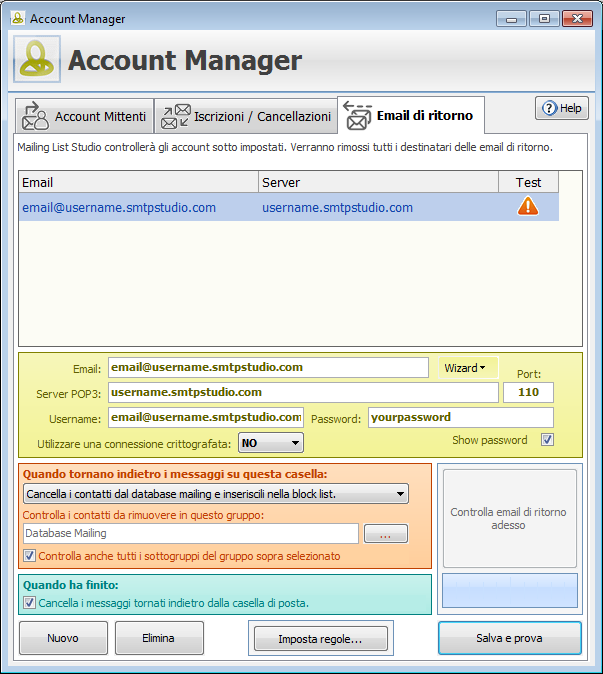The image size is (603, 674).
Task: Click the Imposta regole... button
Action: click(320, 638)
